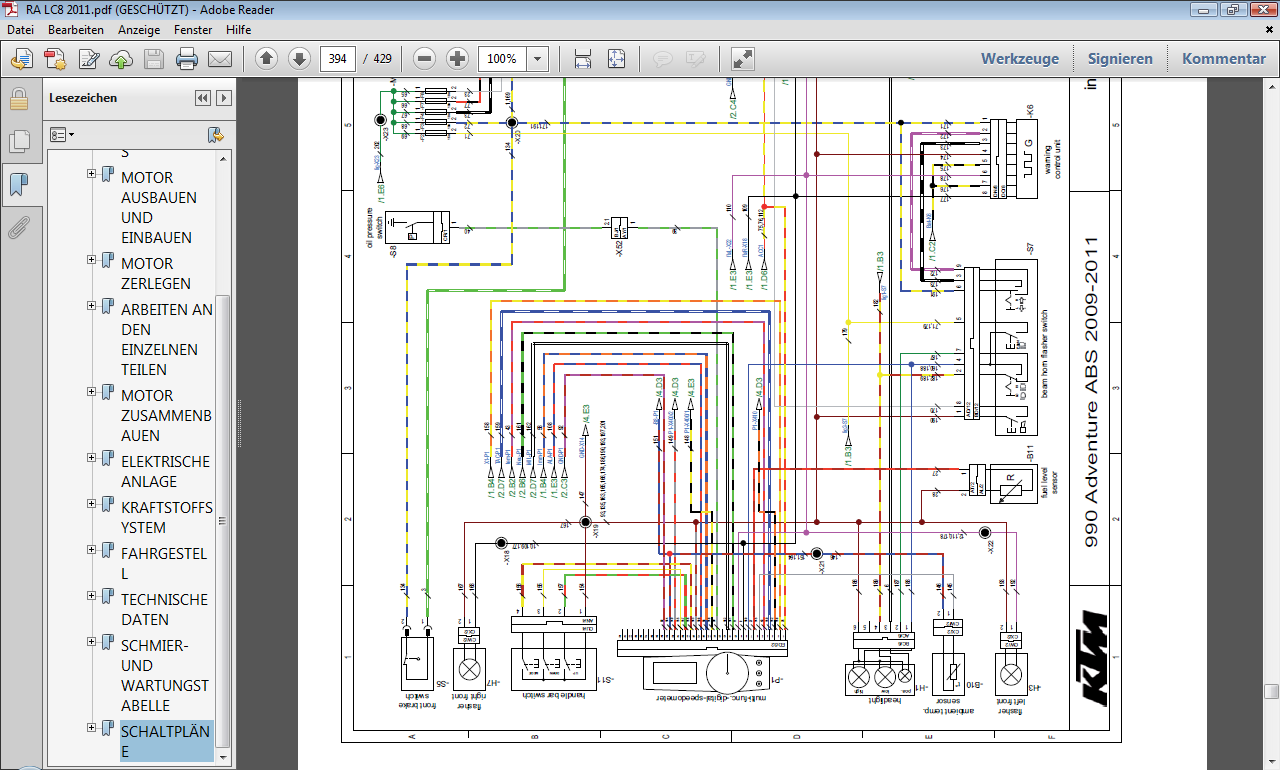
Task: Toggle the bookmarks panel side button
Action: (18, 185)
